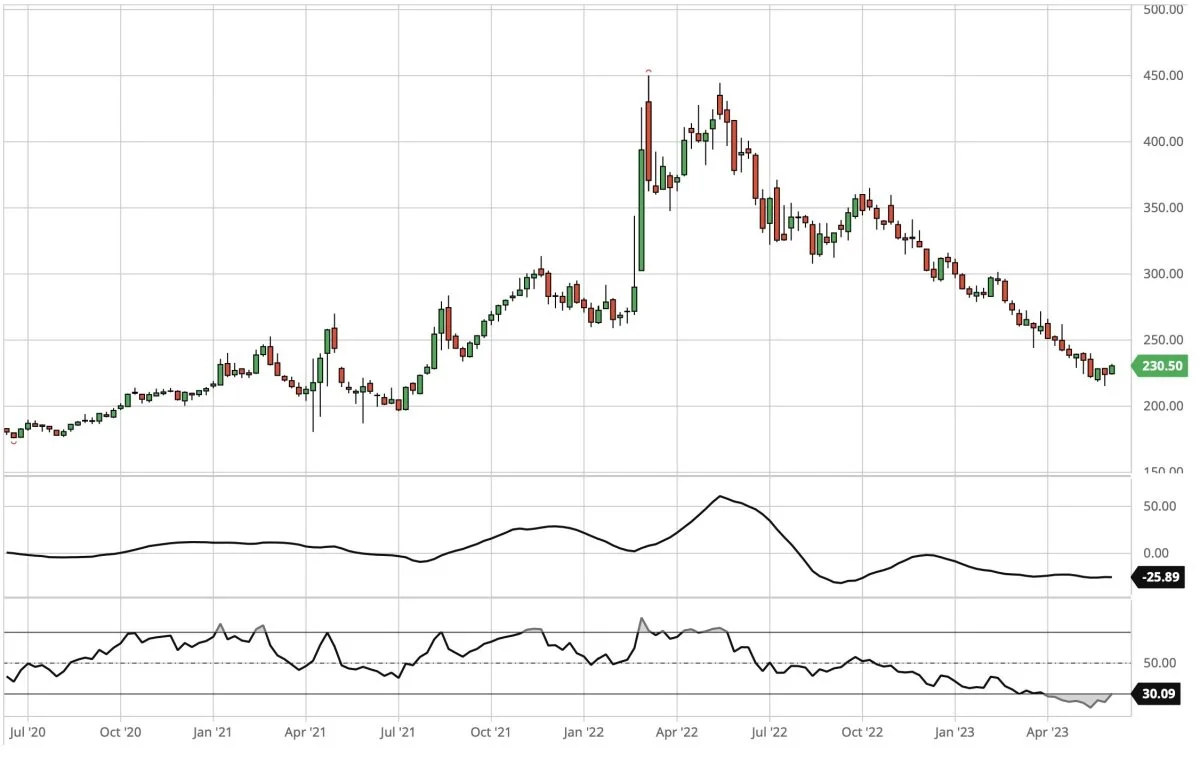Click the Apr '22 date label
The height and width of the screenshot is (758, 1200).
click(675, 733)
